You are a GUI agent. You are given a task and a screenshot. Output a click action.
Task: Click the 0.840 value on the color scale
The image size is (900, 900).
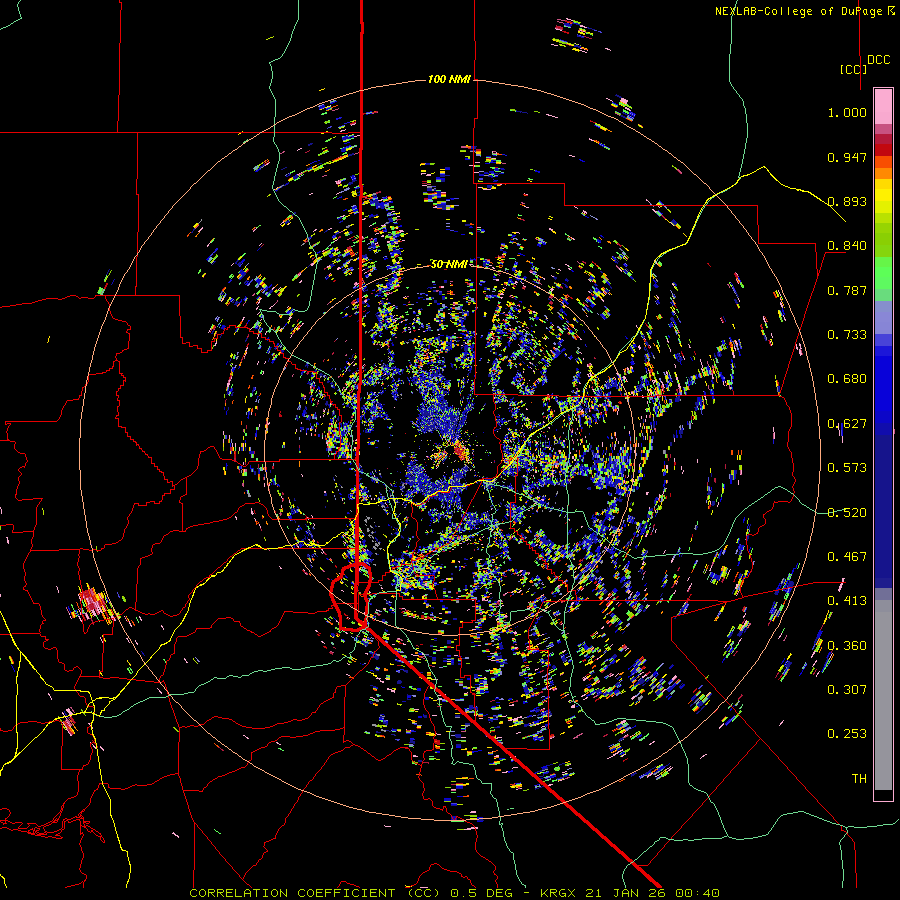tap(847, 246)
